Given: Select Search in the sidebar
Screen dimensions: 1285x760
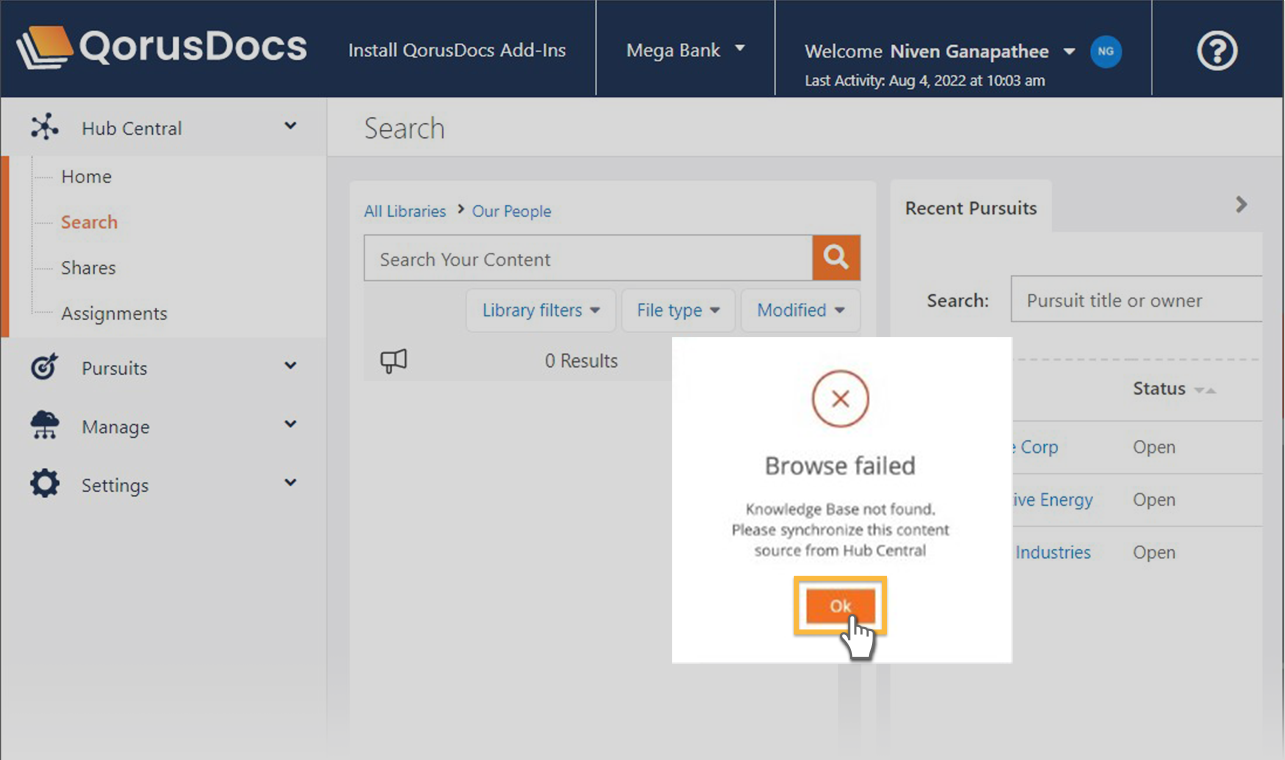Looking at the screenshot, I should coord(89,222).
